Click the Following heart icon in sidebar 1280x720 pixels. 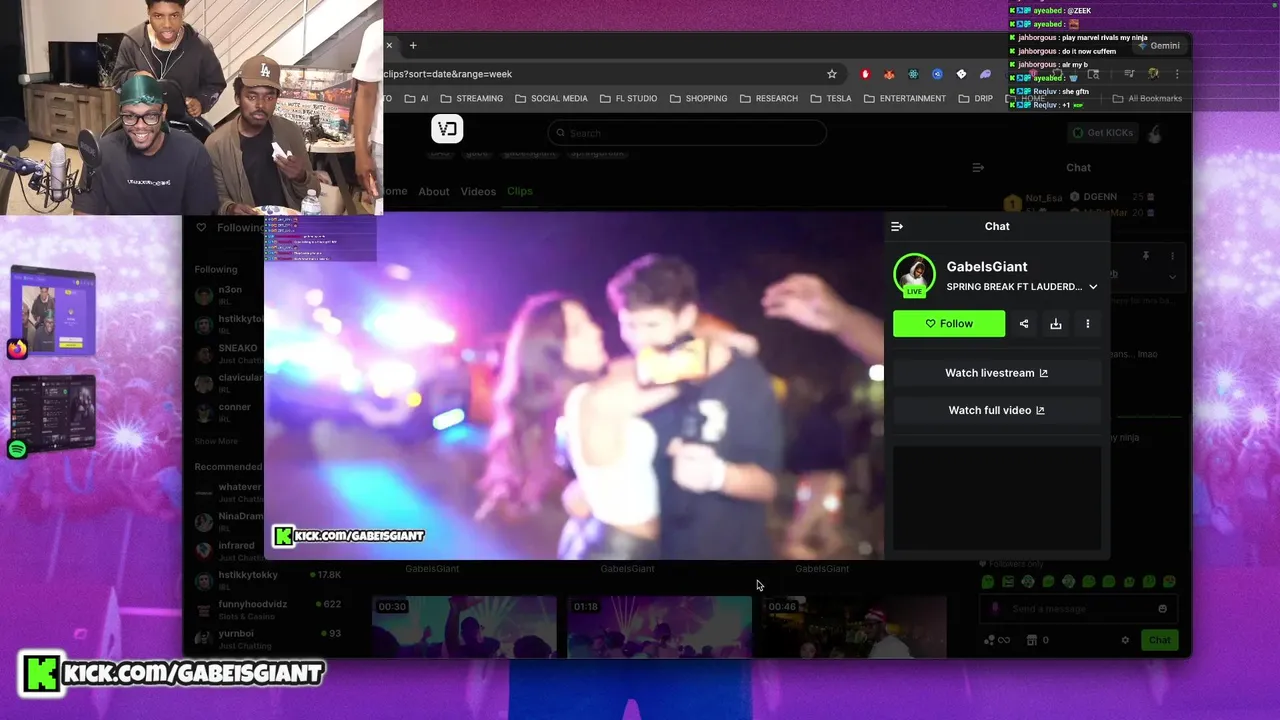tap(201, 227)
